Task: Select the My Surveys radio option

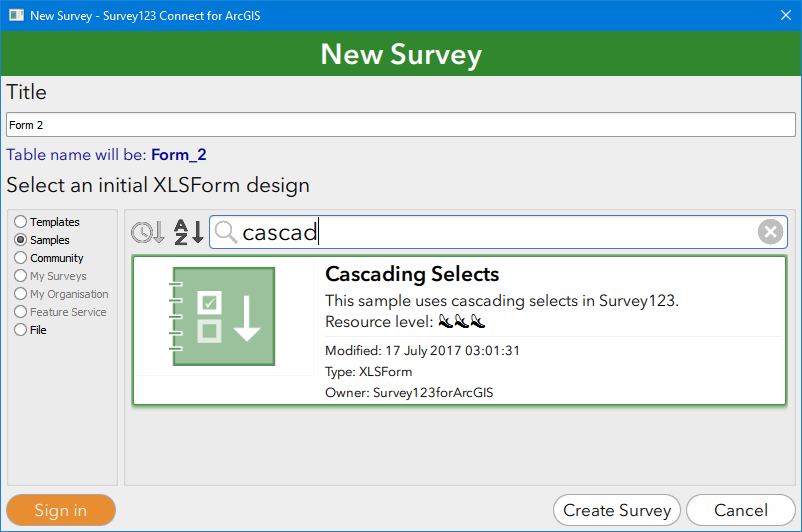Action: 21,276
